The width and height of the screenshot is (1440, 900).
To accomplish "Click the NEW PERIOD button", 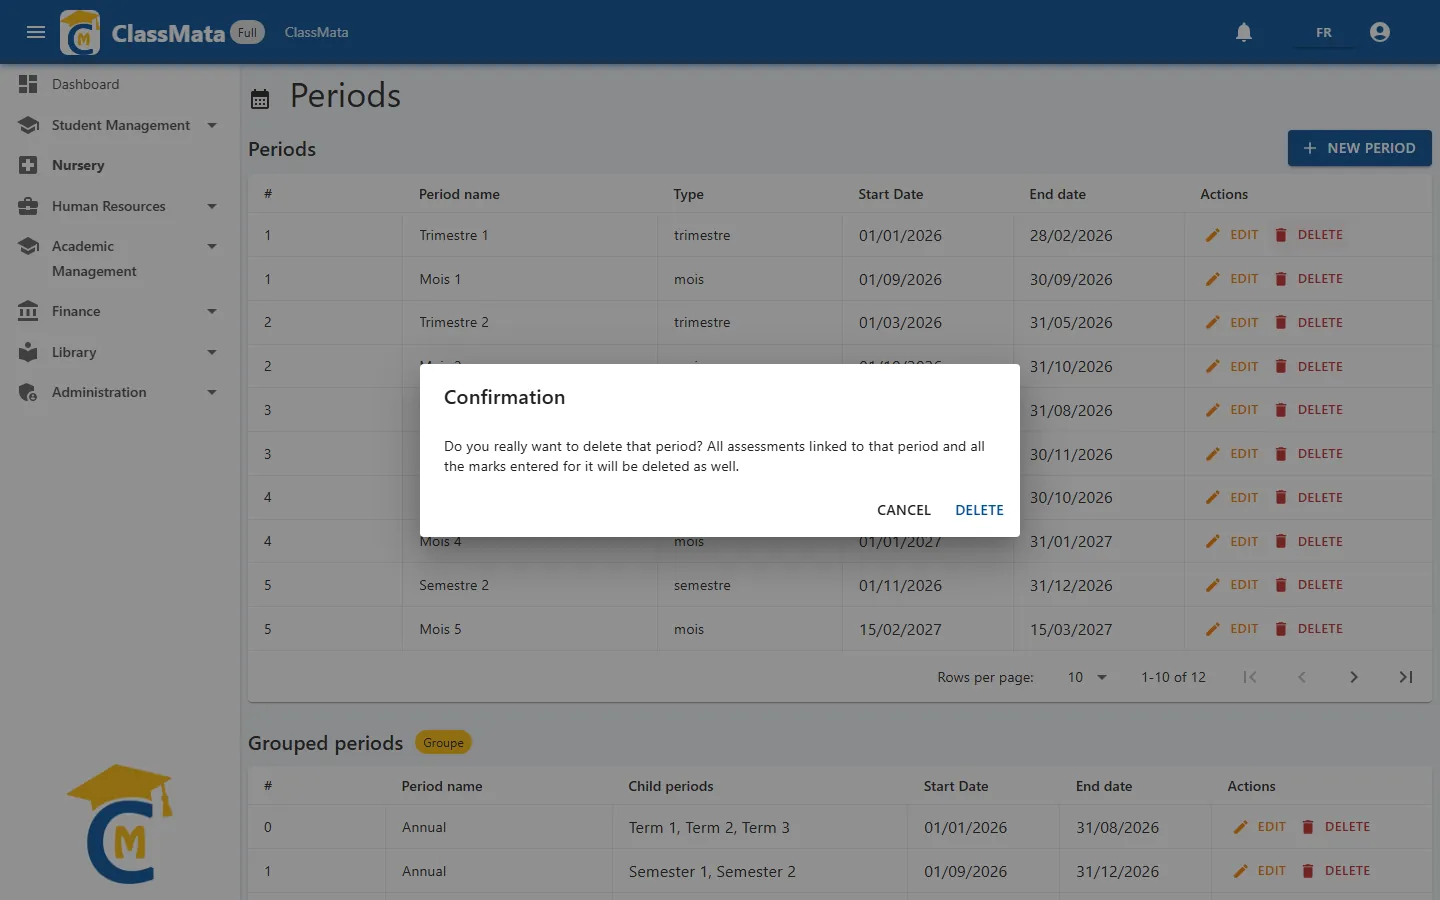I will 1360,148.
